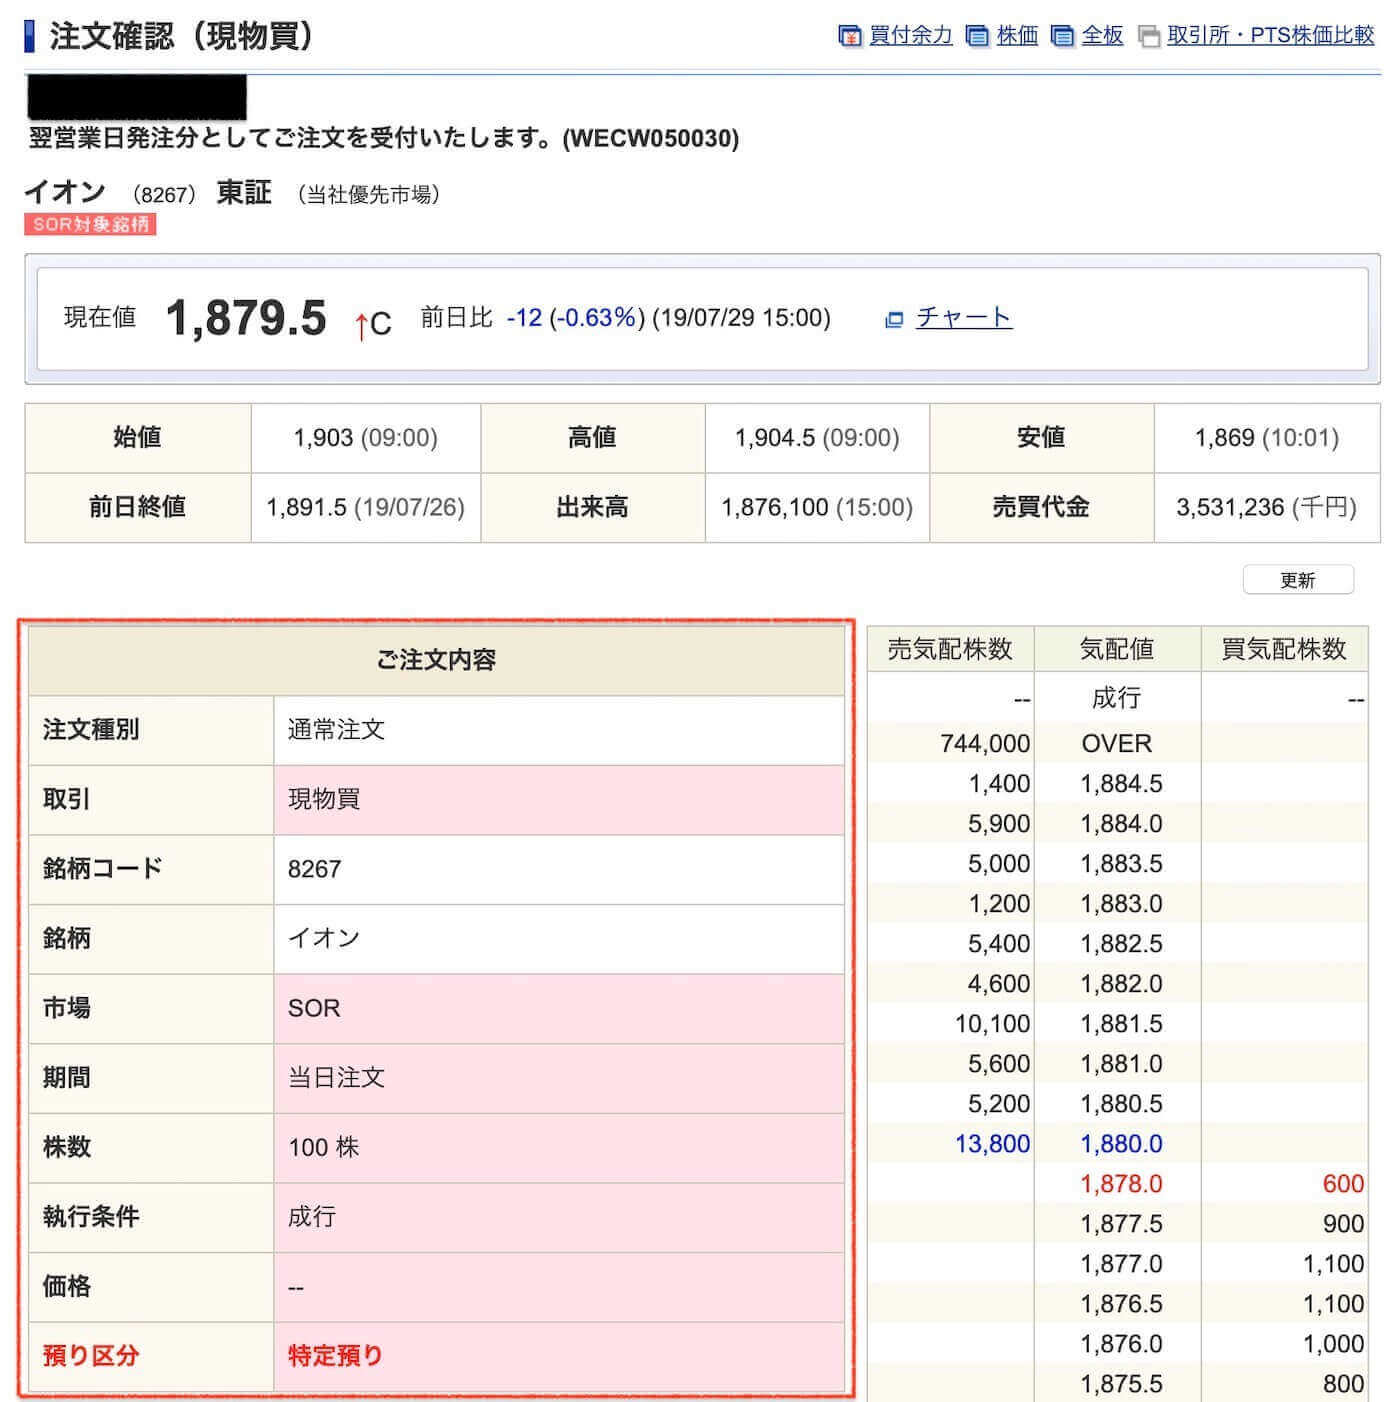Open the 株価 link

coord(1017,35)
